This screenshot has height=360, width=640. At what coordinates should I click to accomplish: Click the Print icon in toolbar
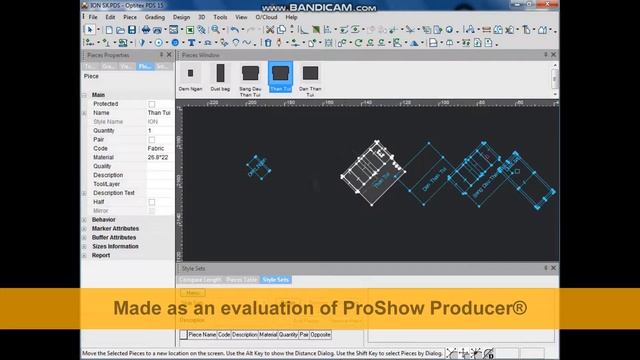coord(146,30)
